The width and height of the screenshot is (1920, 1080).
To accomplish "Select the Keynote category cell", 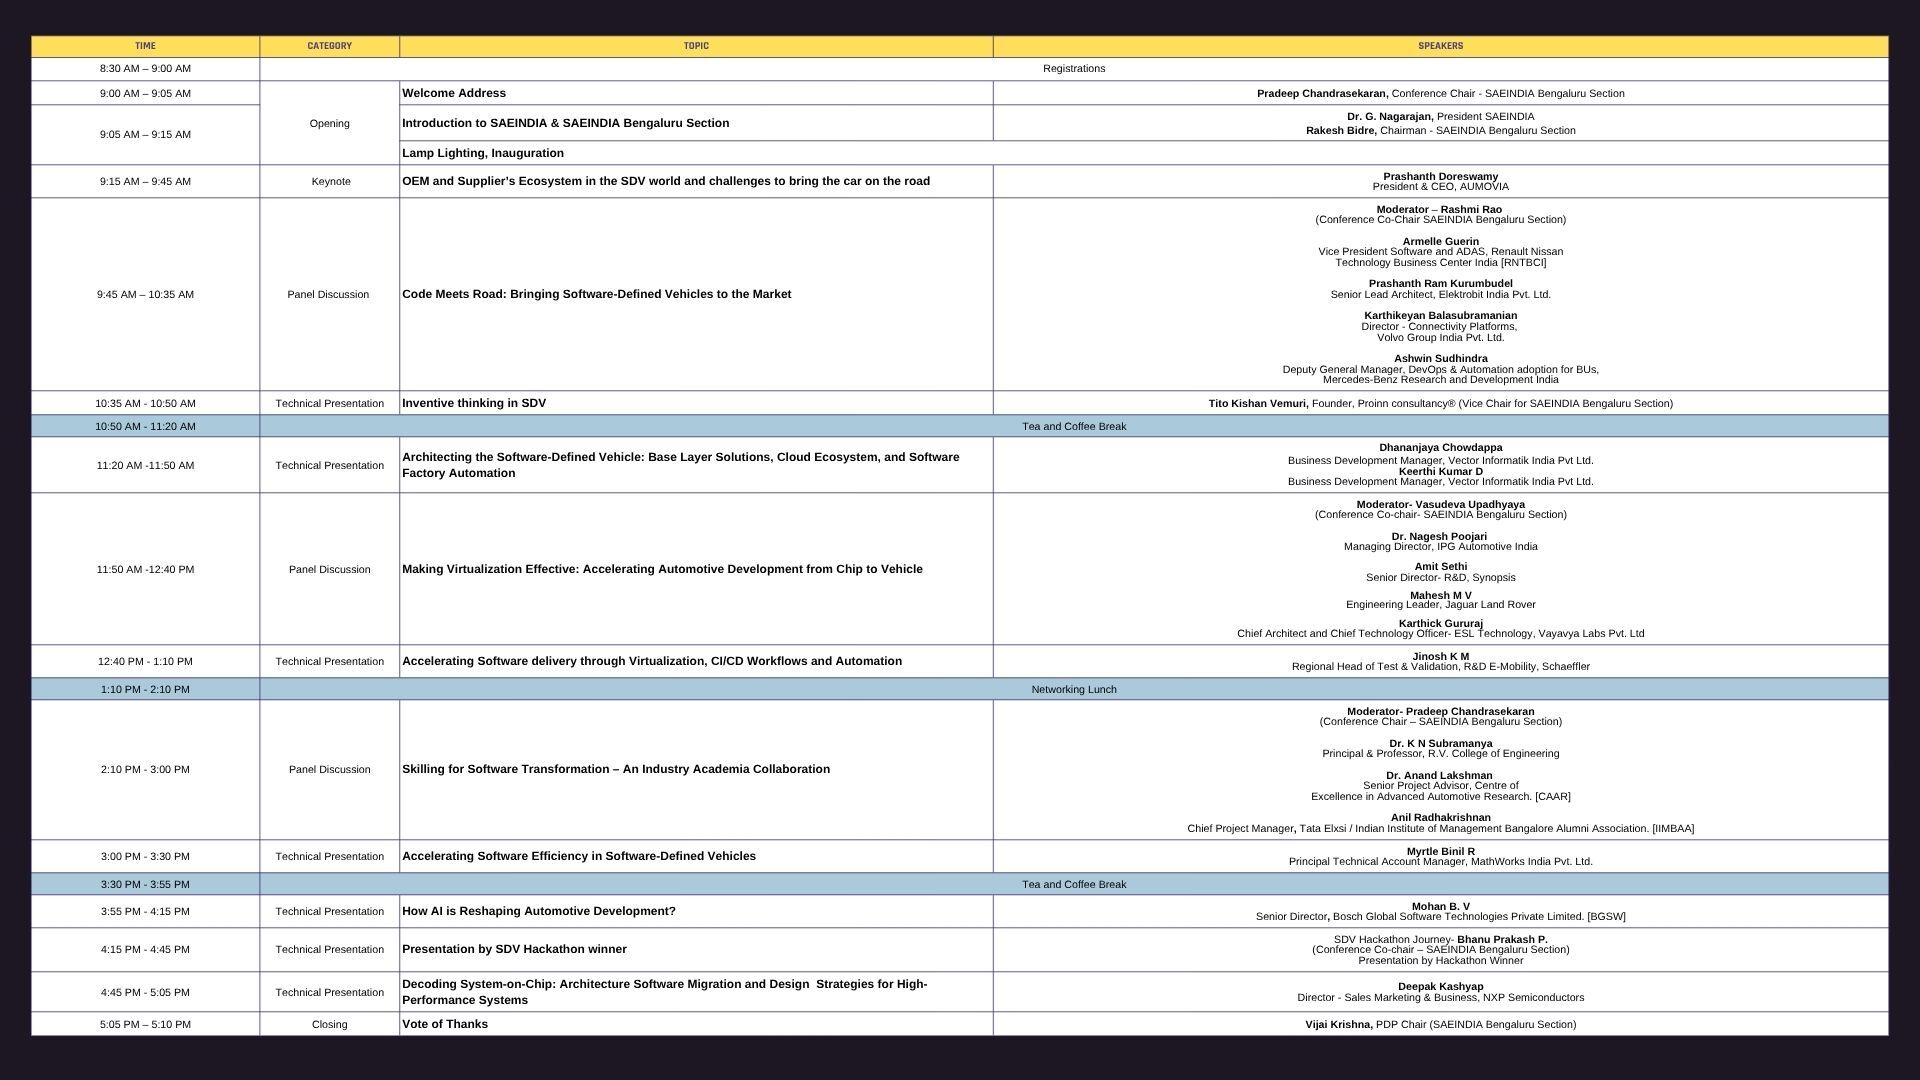I will 330,181.
